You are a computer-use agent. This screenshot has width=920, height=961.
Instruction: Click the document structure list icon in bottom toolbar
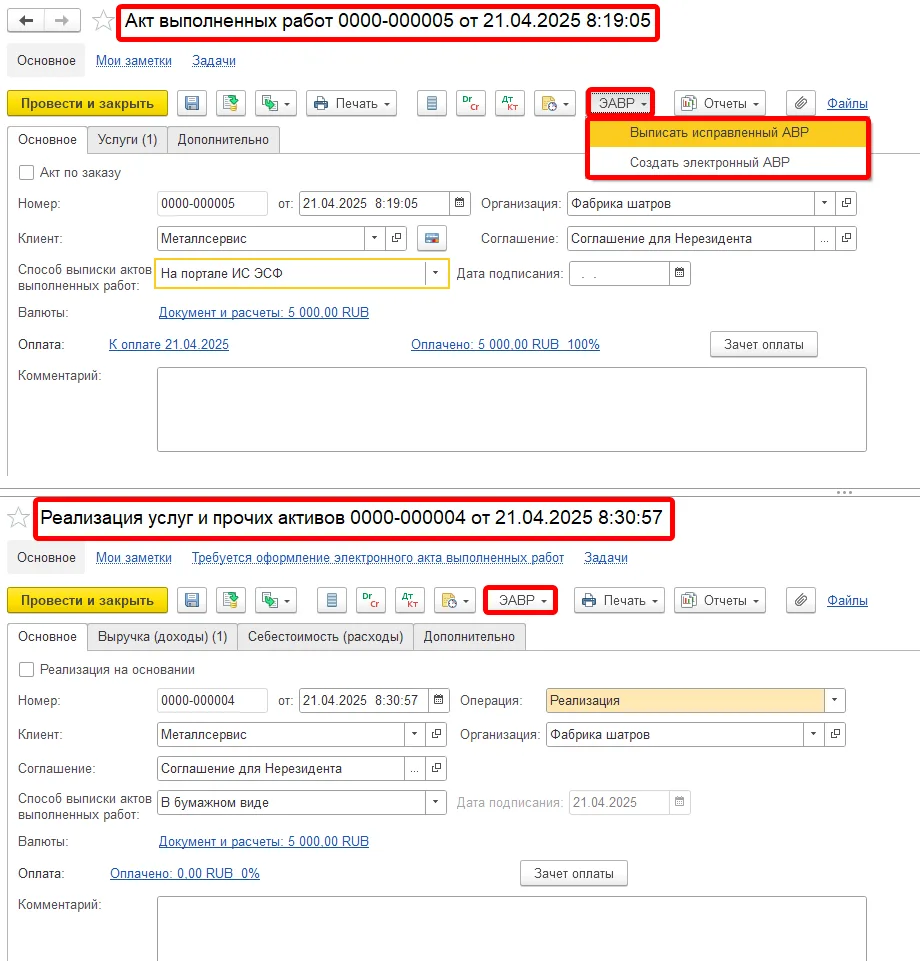coord(332,601)
